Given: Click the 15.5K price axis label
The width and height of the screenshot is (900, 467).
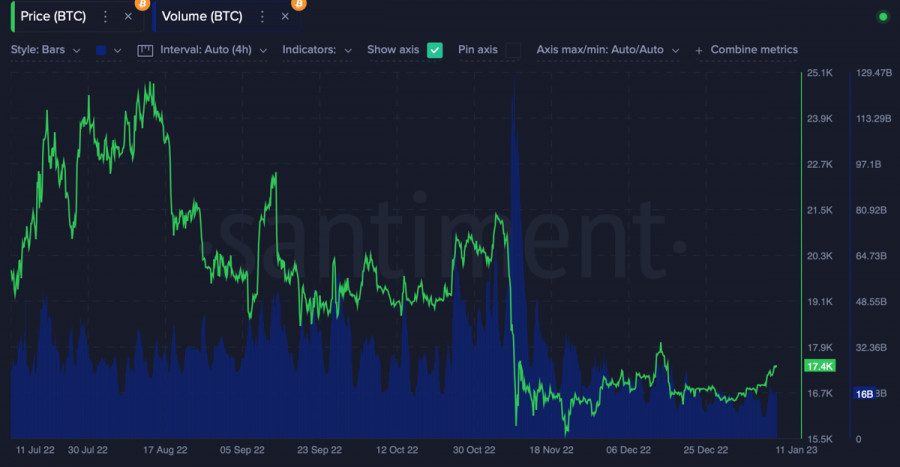Looking at the screenshot, I should [820, 439].
